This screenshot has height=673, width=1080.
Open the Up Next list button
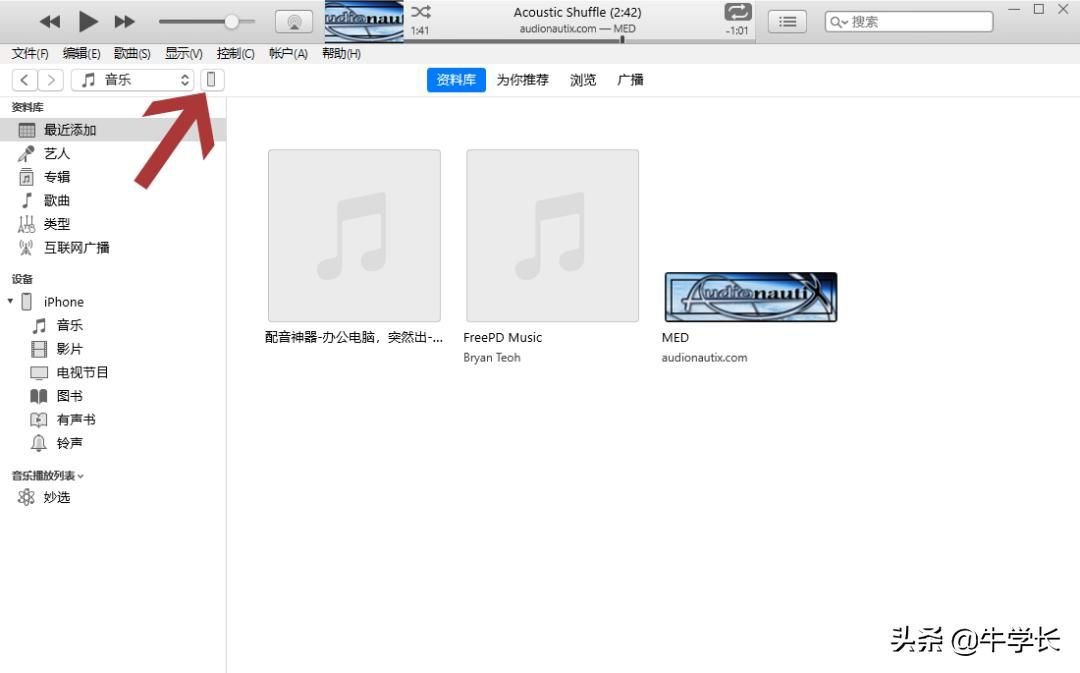(x=787, y=22)
